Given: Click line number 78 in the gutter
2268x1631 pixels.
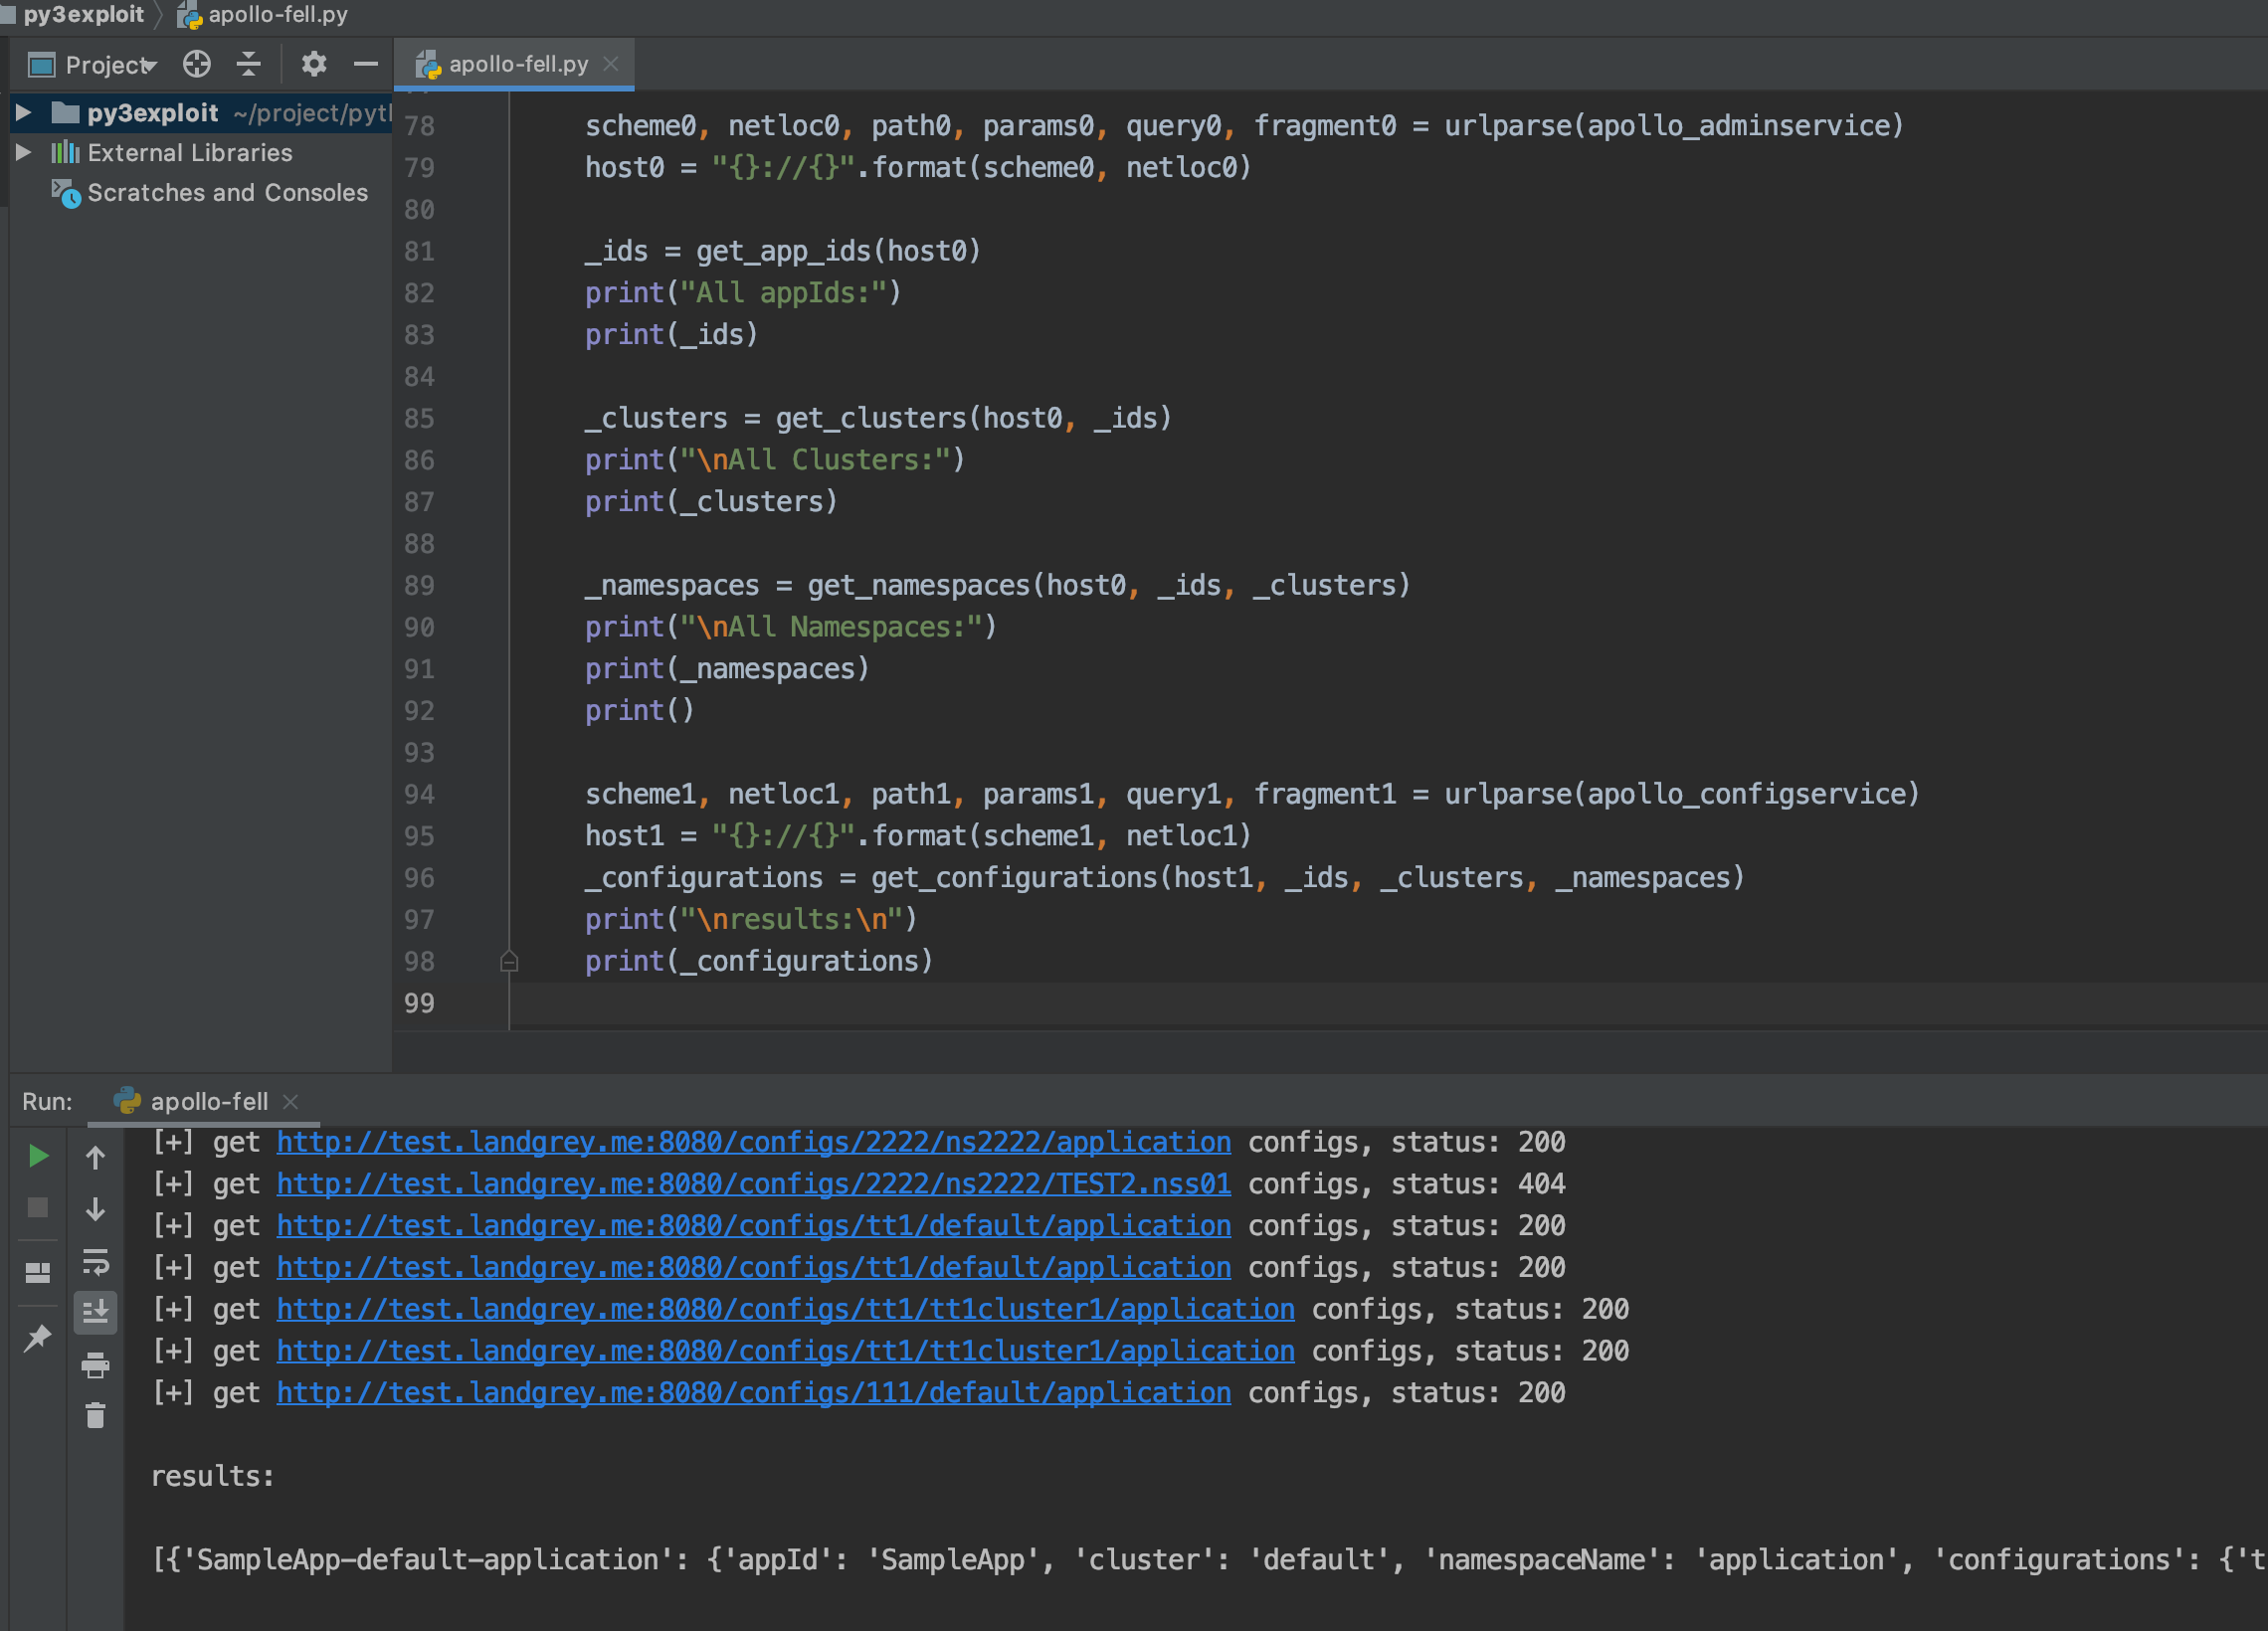Looking at the screenshot, I should pyautogui.click(x=419, y=126).
